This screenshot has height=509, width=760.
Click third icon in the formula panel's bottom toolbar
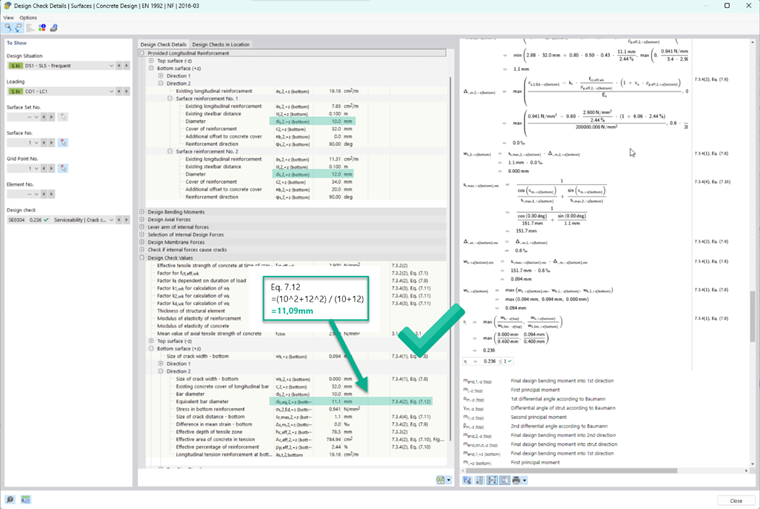[492, 480]
